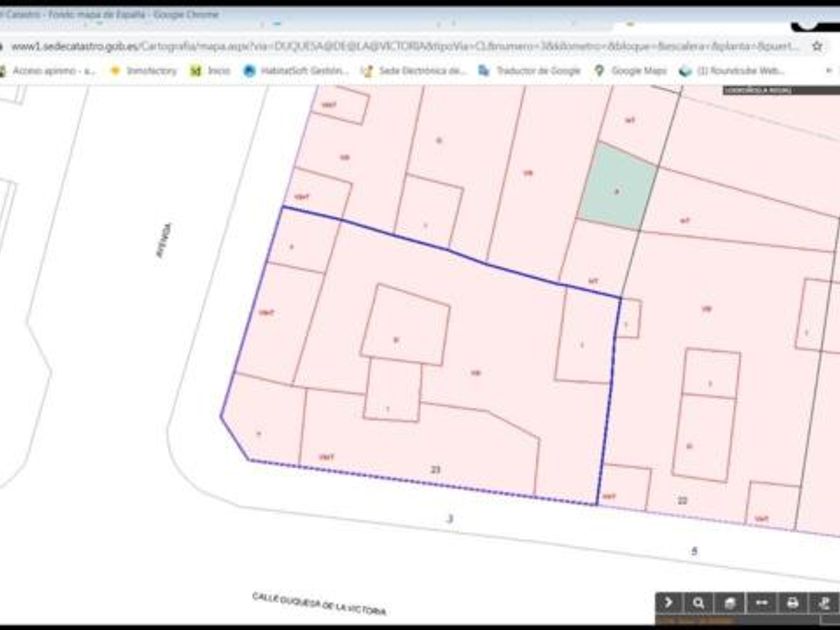Viewport: 840px width, 630px height.
Task: Click the last icon in map toolbar
Action: click(x=824, y=603)
